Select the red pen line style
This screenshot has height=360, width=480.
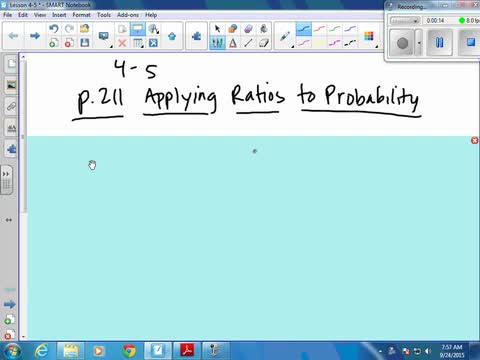(319, 29)
